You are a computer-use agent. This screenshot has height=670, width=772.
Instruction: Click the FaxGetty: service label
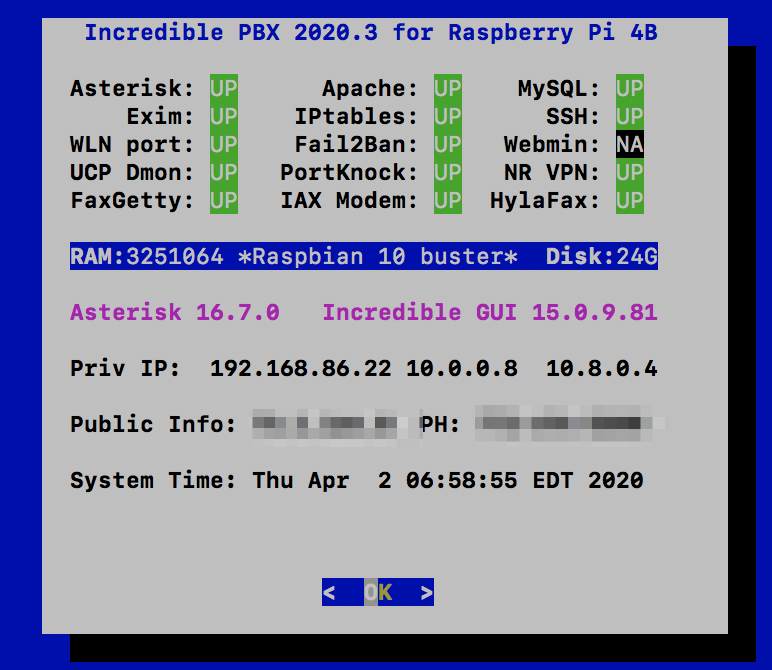pyautogui.click(x=132, y=201)
